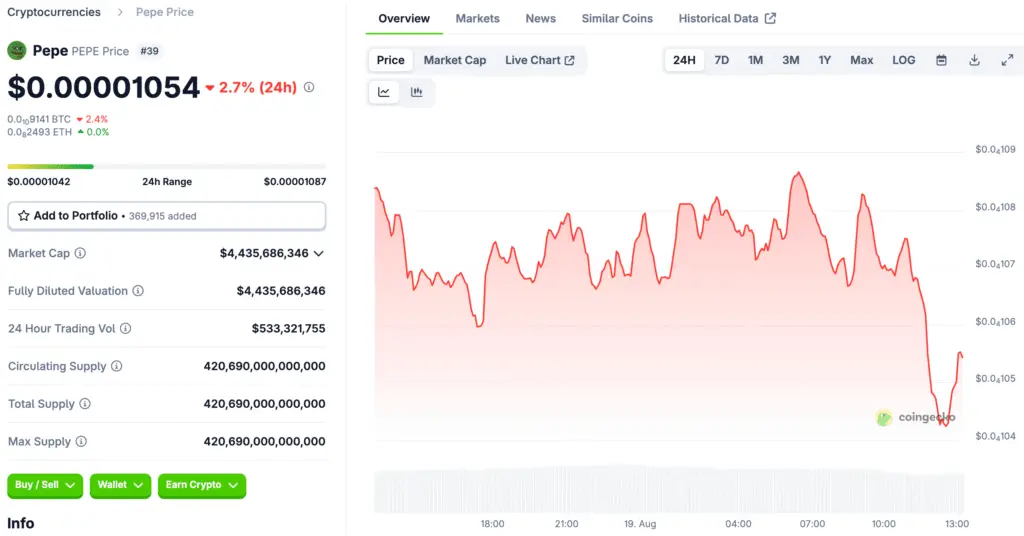This screenshot has height=536, width=1024.
Task: Click the $0.00001042 24h low value
Action: (x=39, y=181)
